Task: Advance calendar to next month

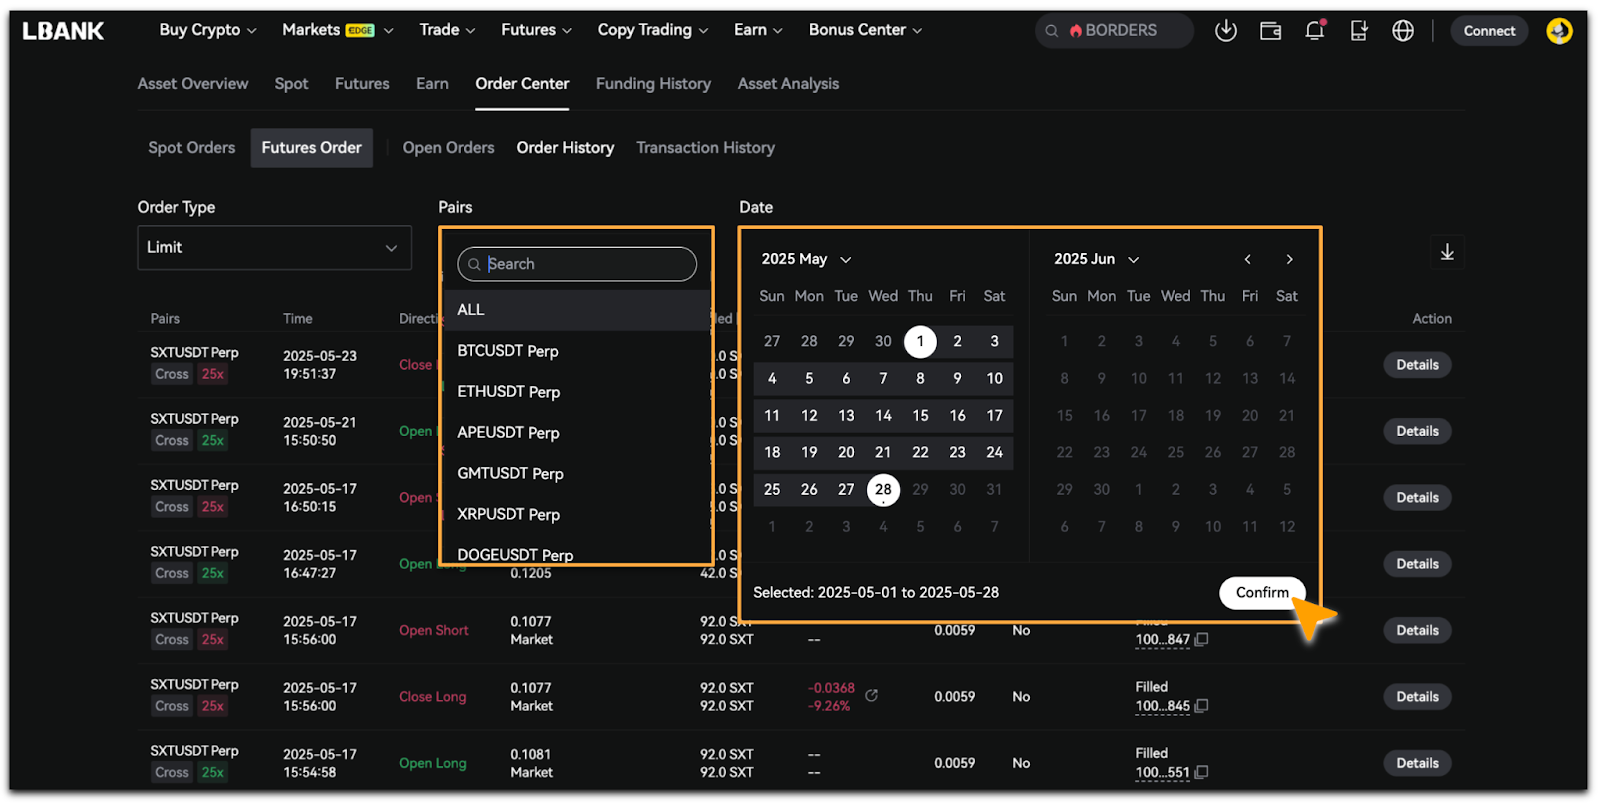Action: [x=1289, y=260]
